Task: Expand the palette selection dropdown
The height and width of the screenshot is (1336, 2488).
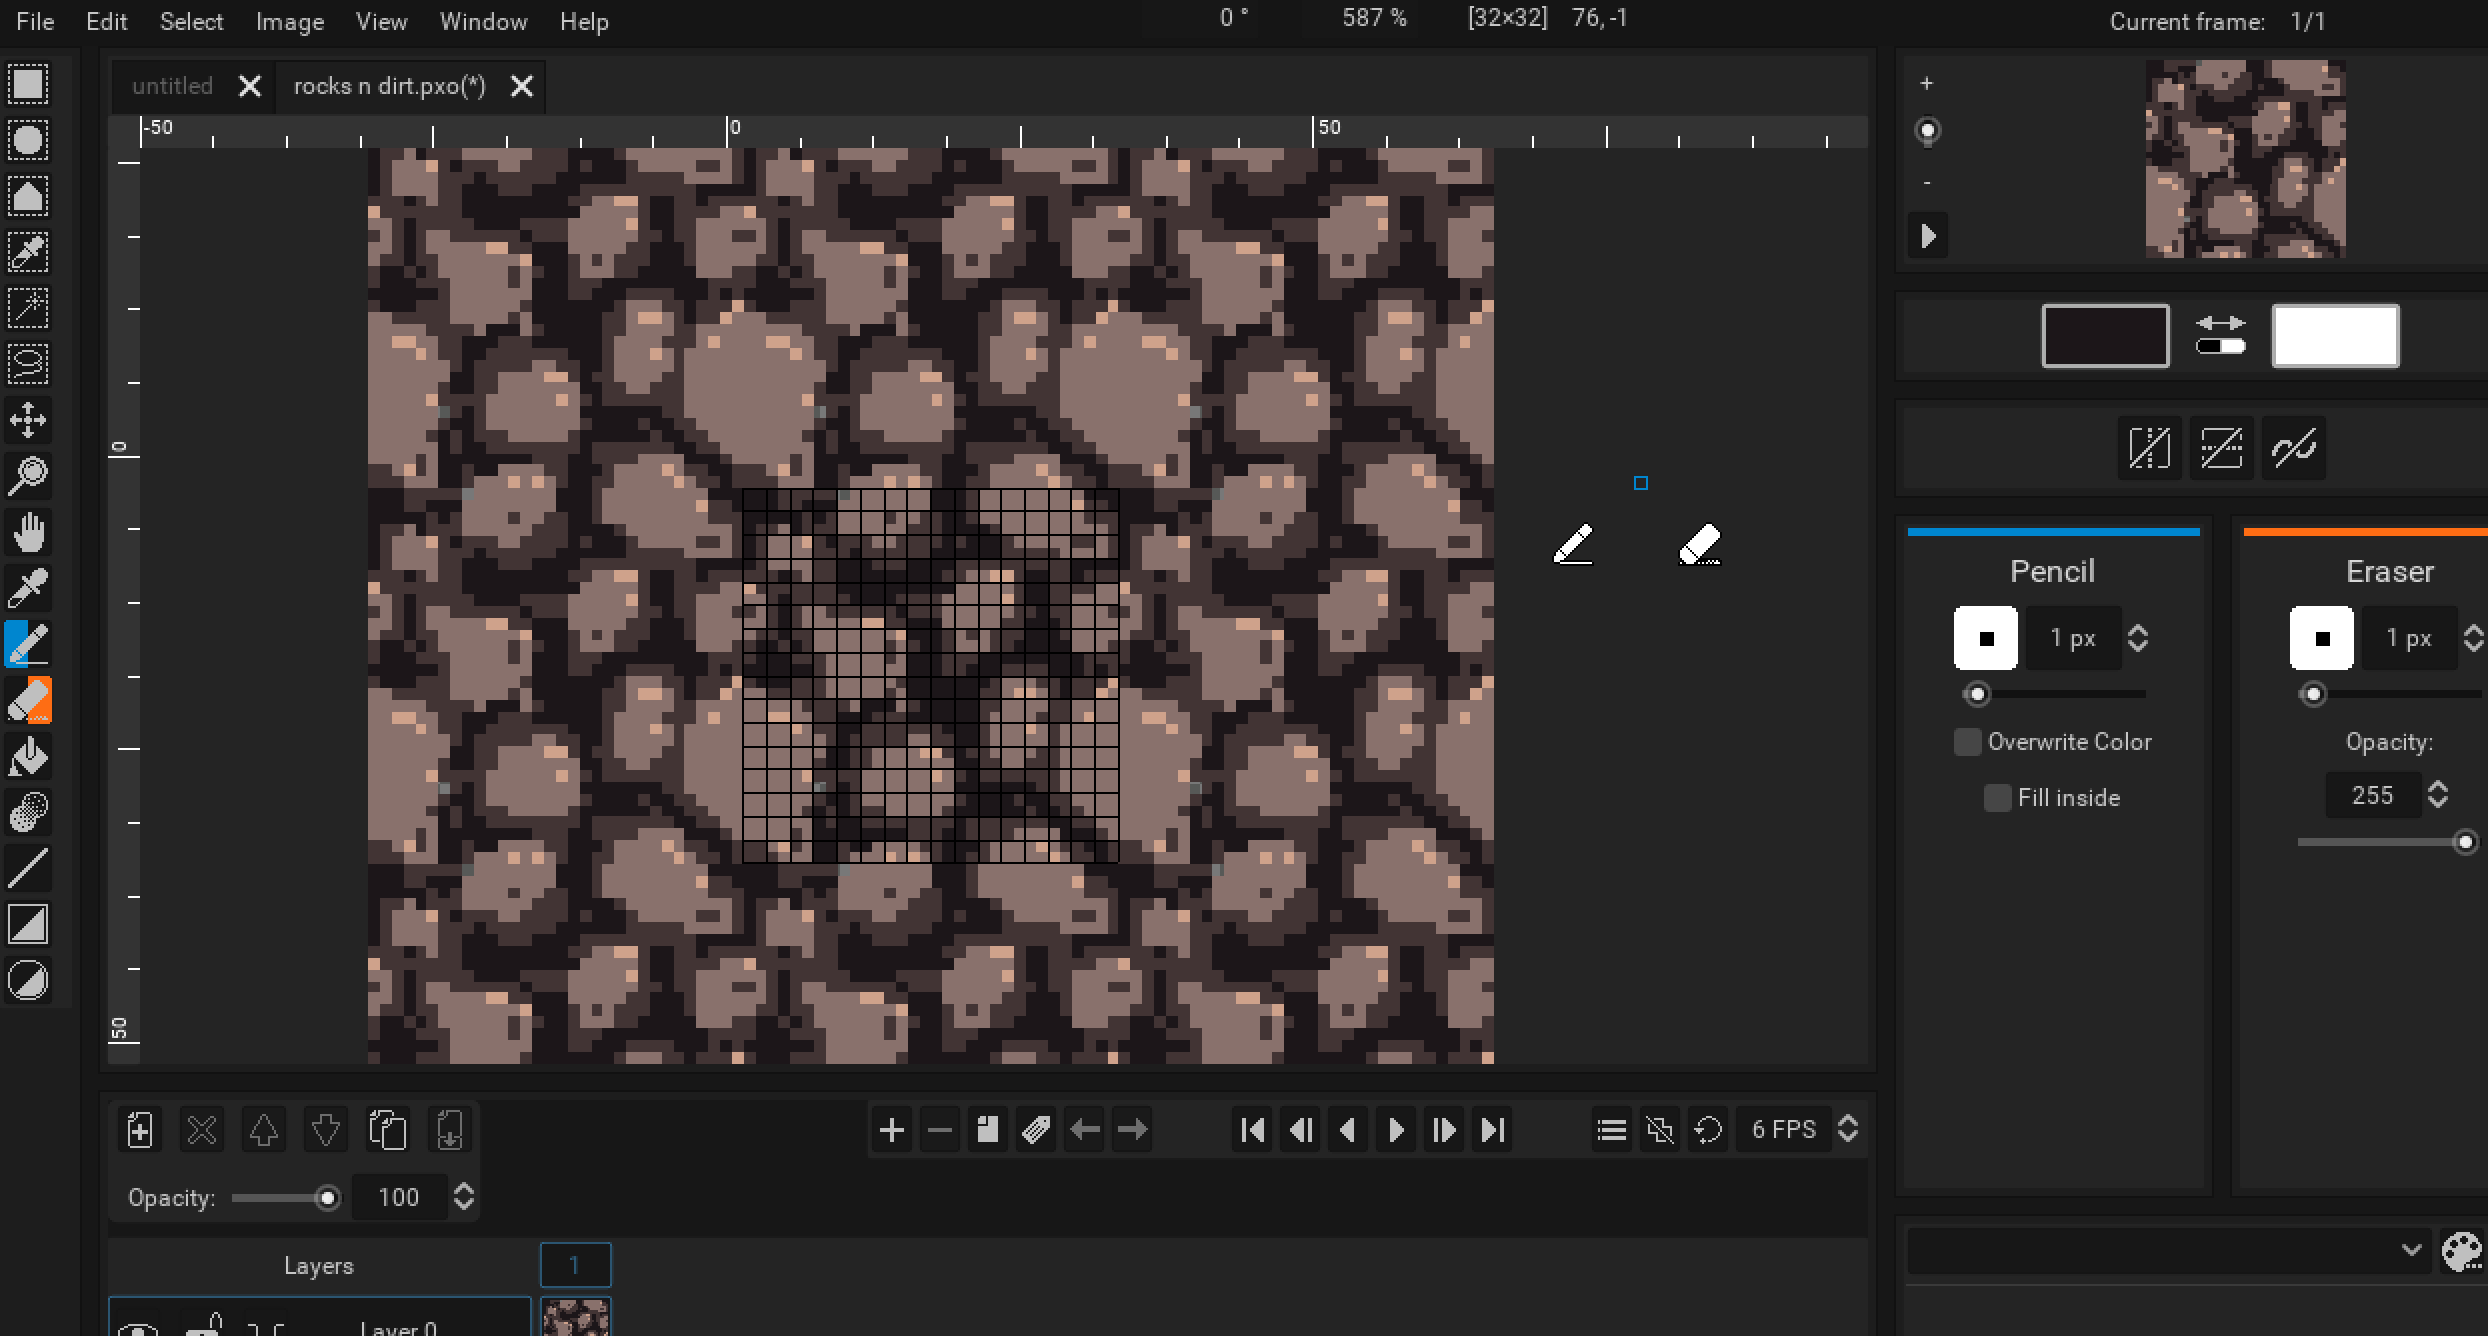Action: (x=2410, y=1251)
